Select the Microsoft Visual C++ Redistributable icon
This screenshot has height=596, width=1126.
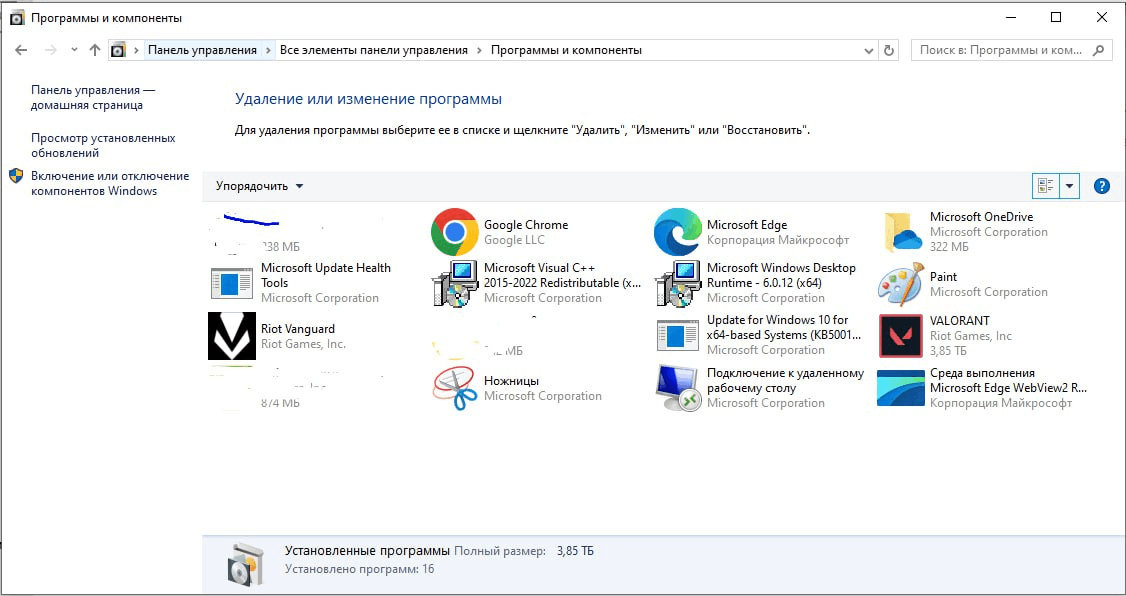point(455,283)
